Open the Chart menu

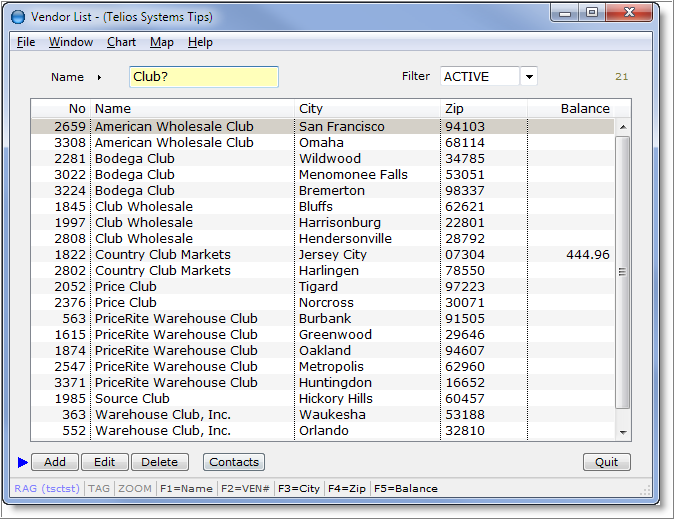121,42
